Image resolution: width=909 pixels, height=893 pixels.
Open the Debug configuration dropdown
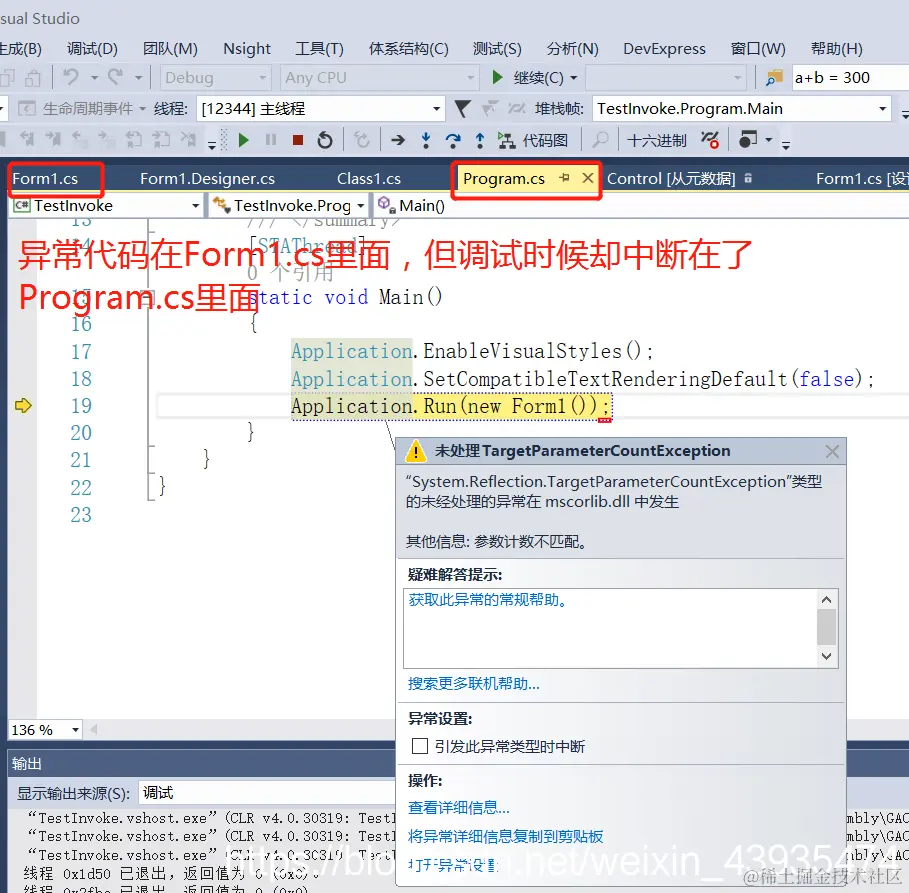point(215,77)
